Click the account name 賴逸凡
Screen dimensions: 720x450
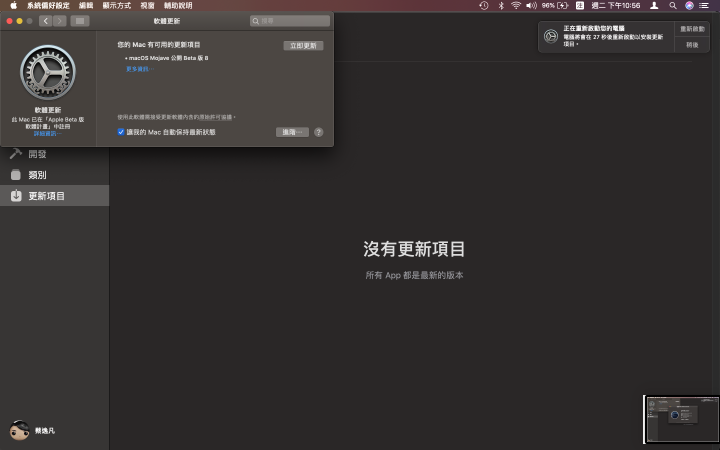pyautogui.click(x=45, y=431)
